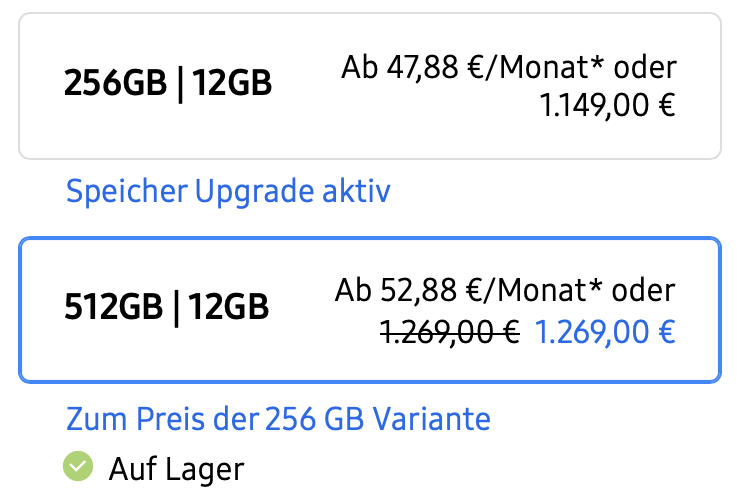Click the bold 512GB storage text

(x=114, y=307)
